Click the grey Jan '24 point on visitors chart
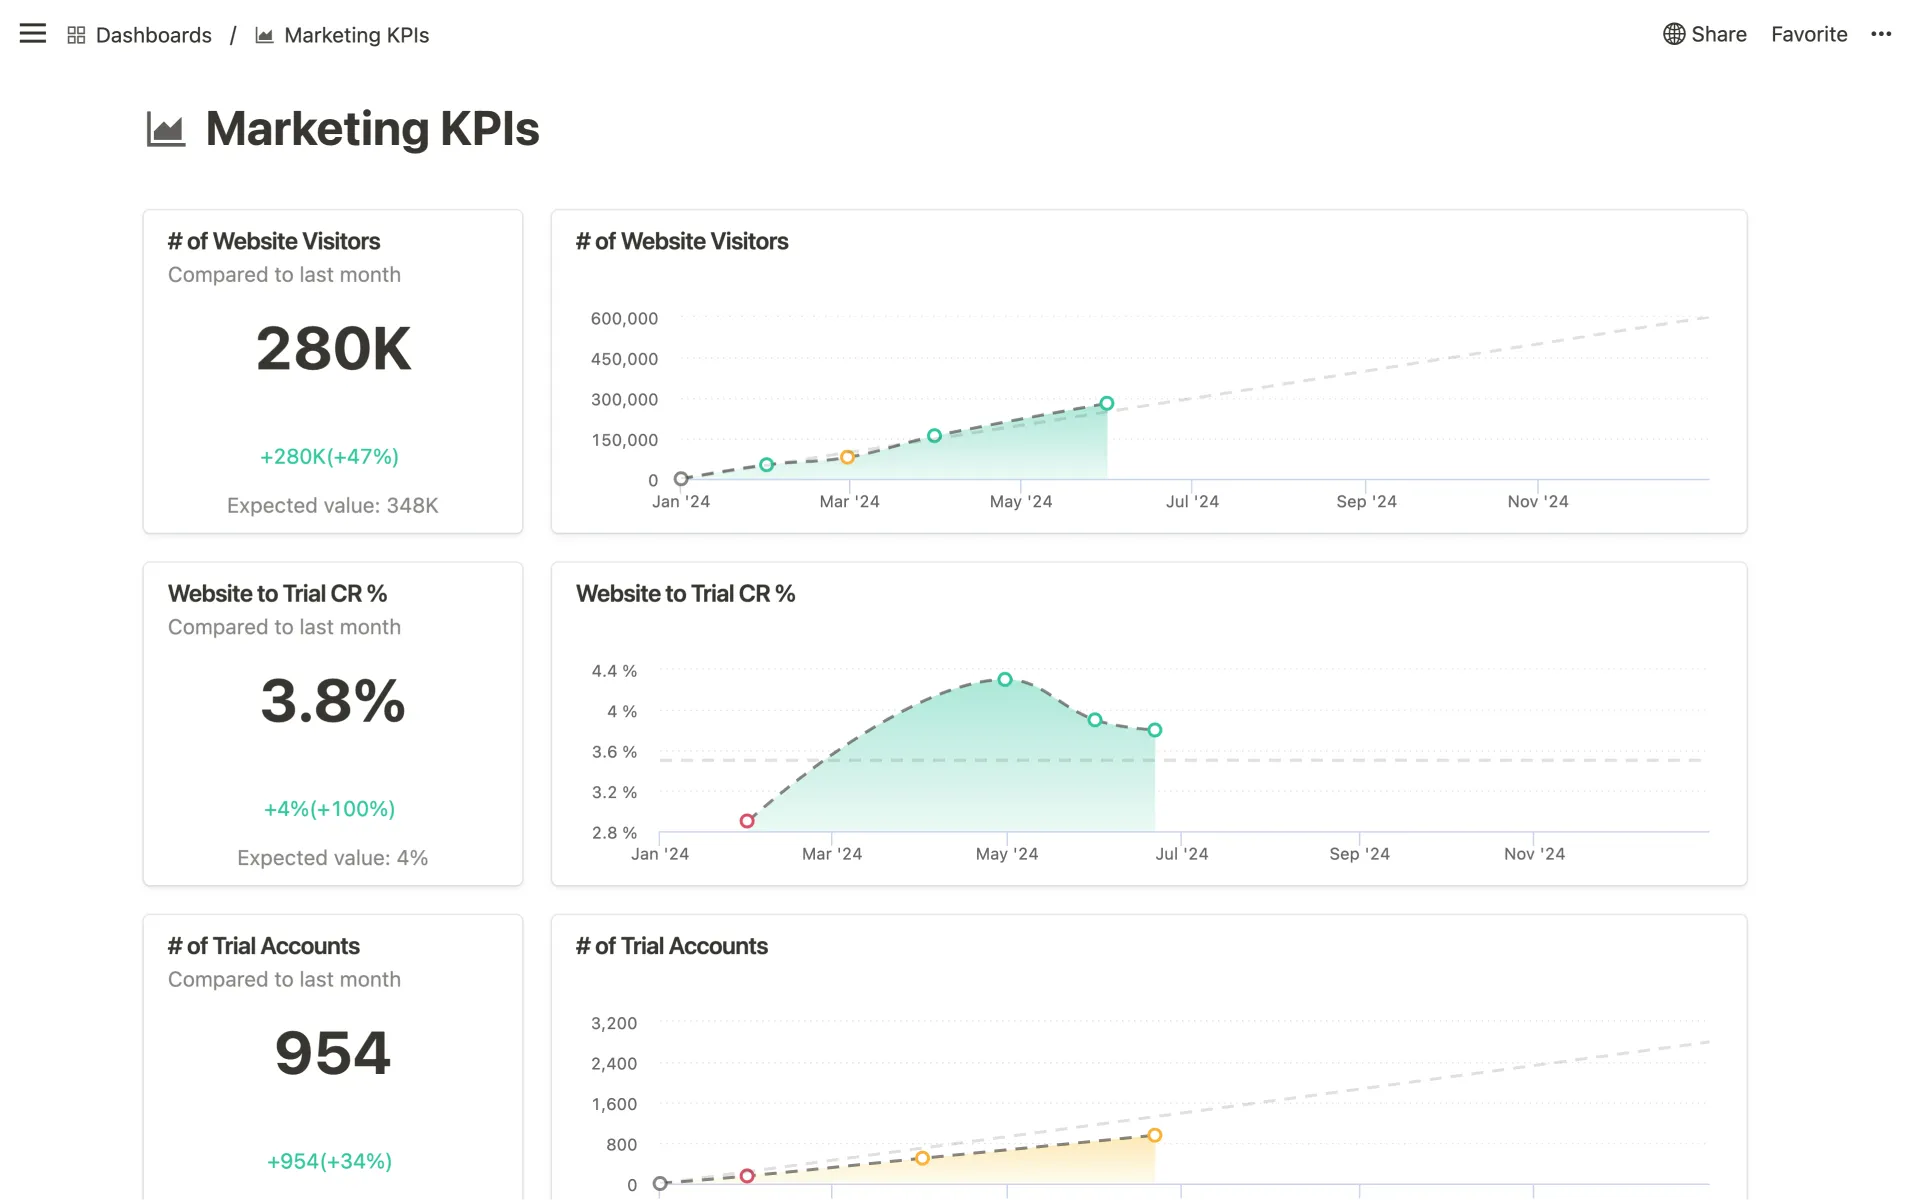The image size is (1920, 1200). tap(681, 479)
